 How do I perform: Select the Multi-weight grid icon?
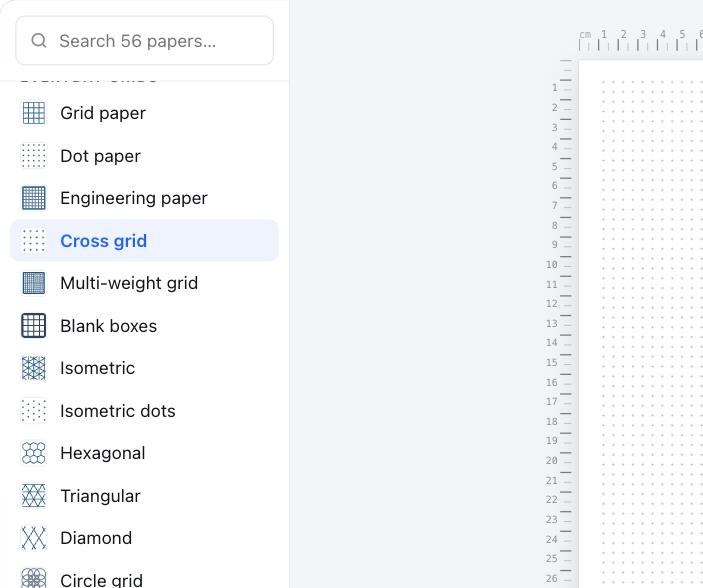[x=34, y=283]
